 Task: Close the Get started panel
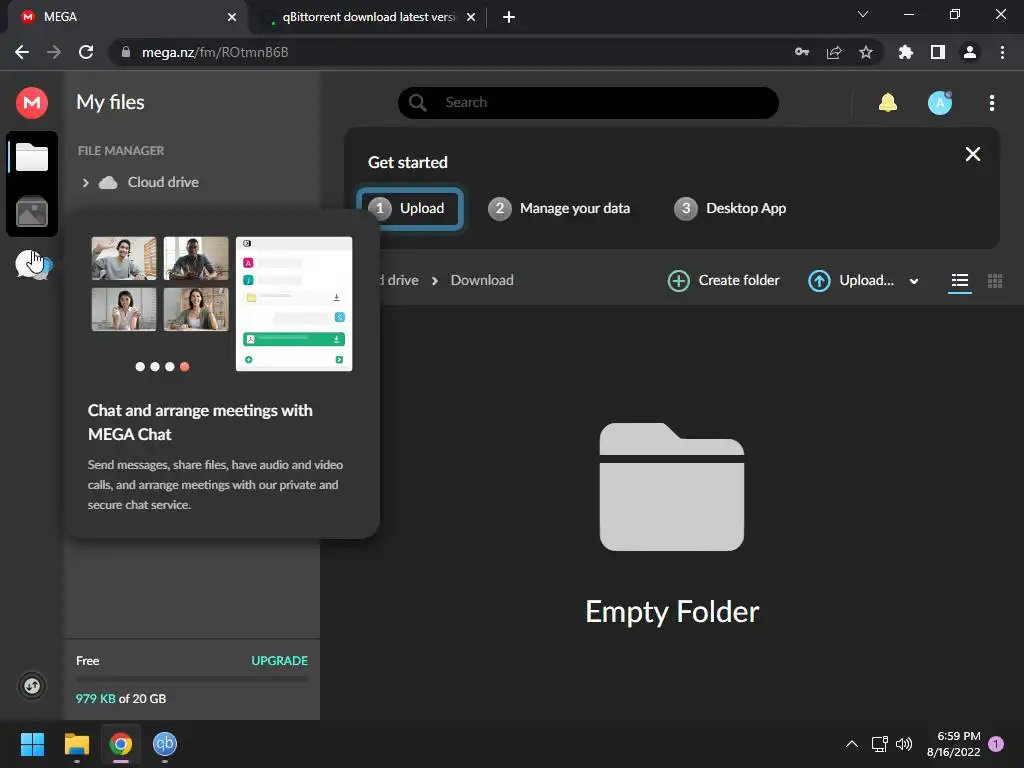972,154
